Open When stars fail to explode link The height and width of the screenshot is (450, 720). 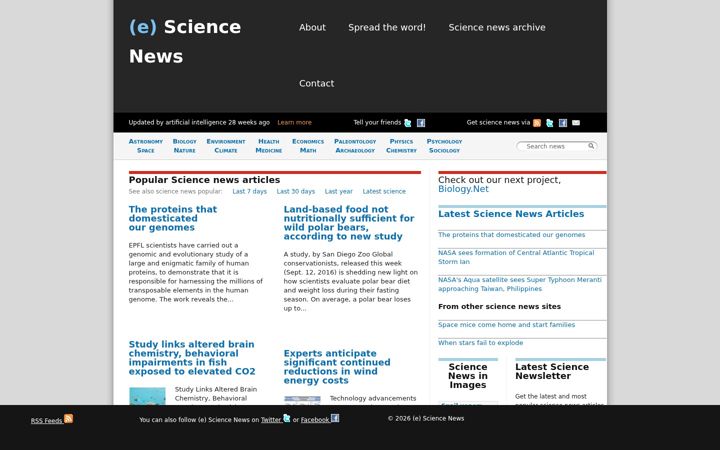pos(480,343)
